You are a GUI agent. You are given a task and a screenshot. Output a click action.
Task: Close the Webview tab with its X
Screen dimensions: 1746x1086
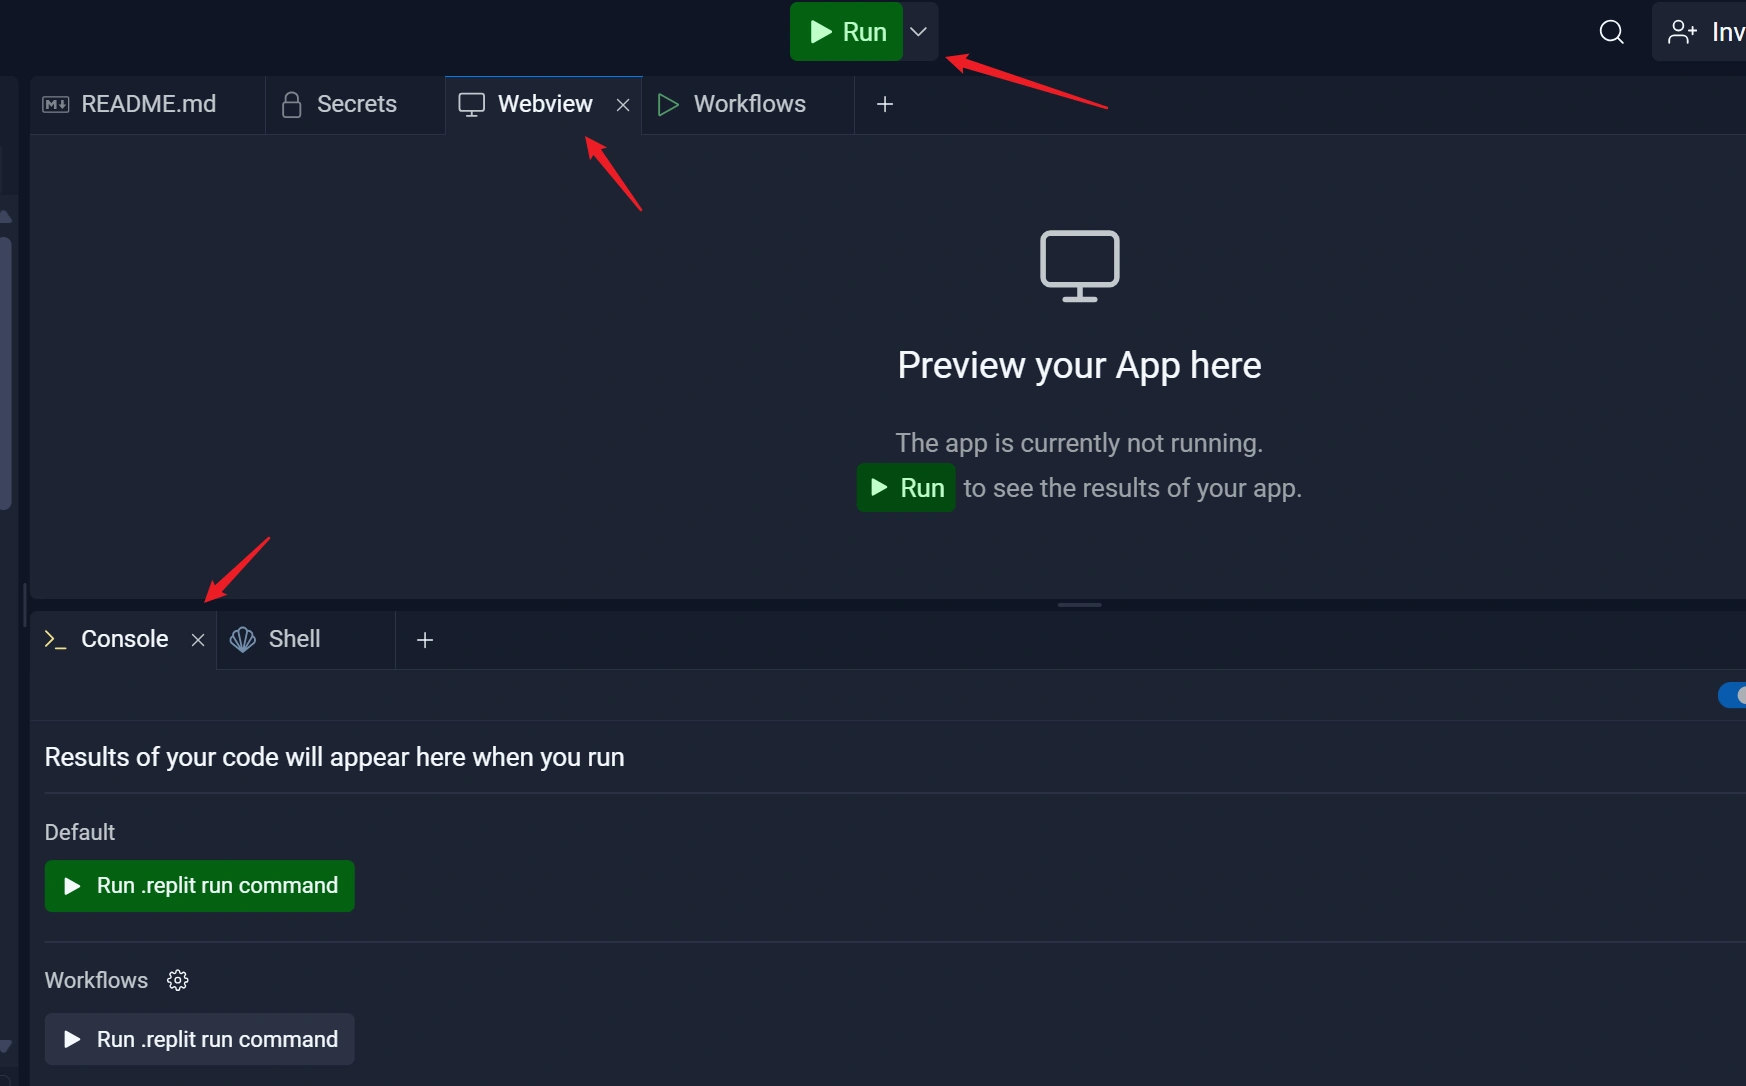[623, 104]
